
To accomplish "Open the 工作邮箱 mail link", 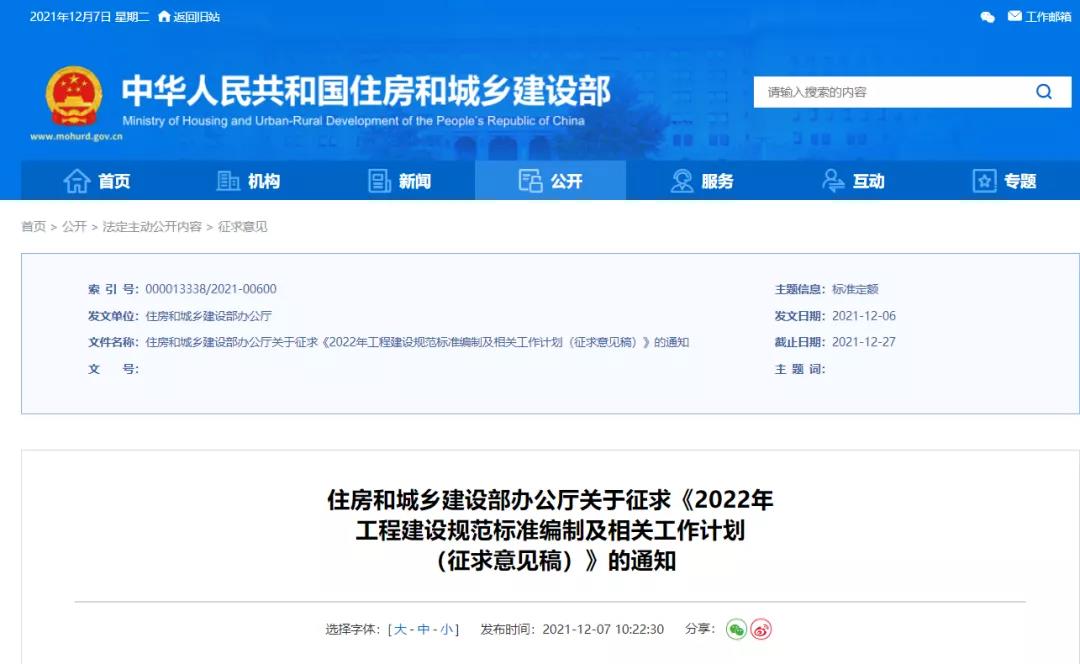I will pyautogui.click(x=1039, y=17).
